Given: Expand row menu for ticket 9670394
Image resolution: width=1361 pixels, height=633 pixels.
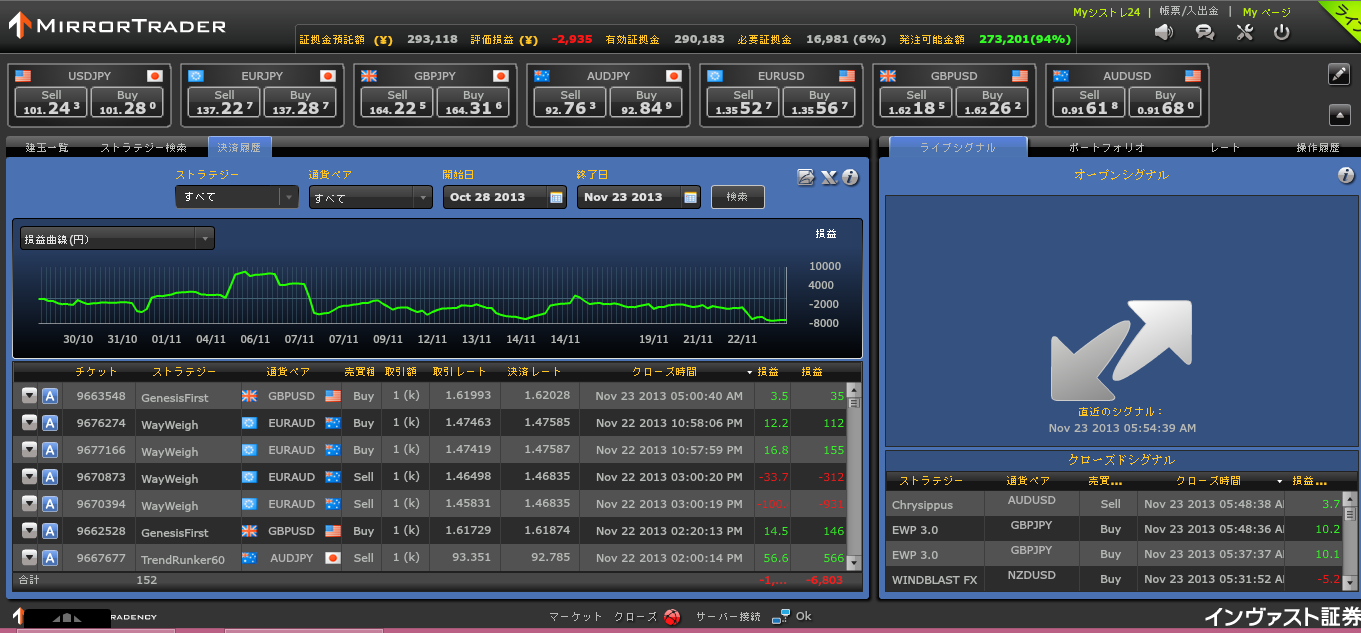Looking at the screenshot, I should point(29,504).
